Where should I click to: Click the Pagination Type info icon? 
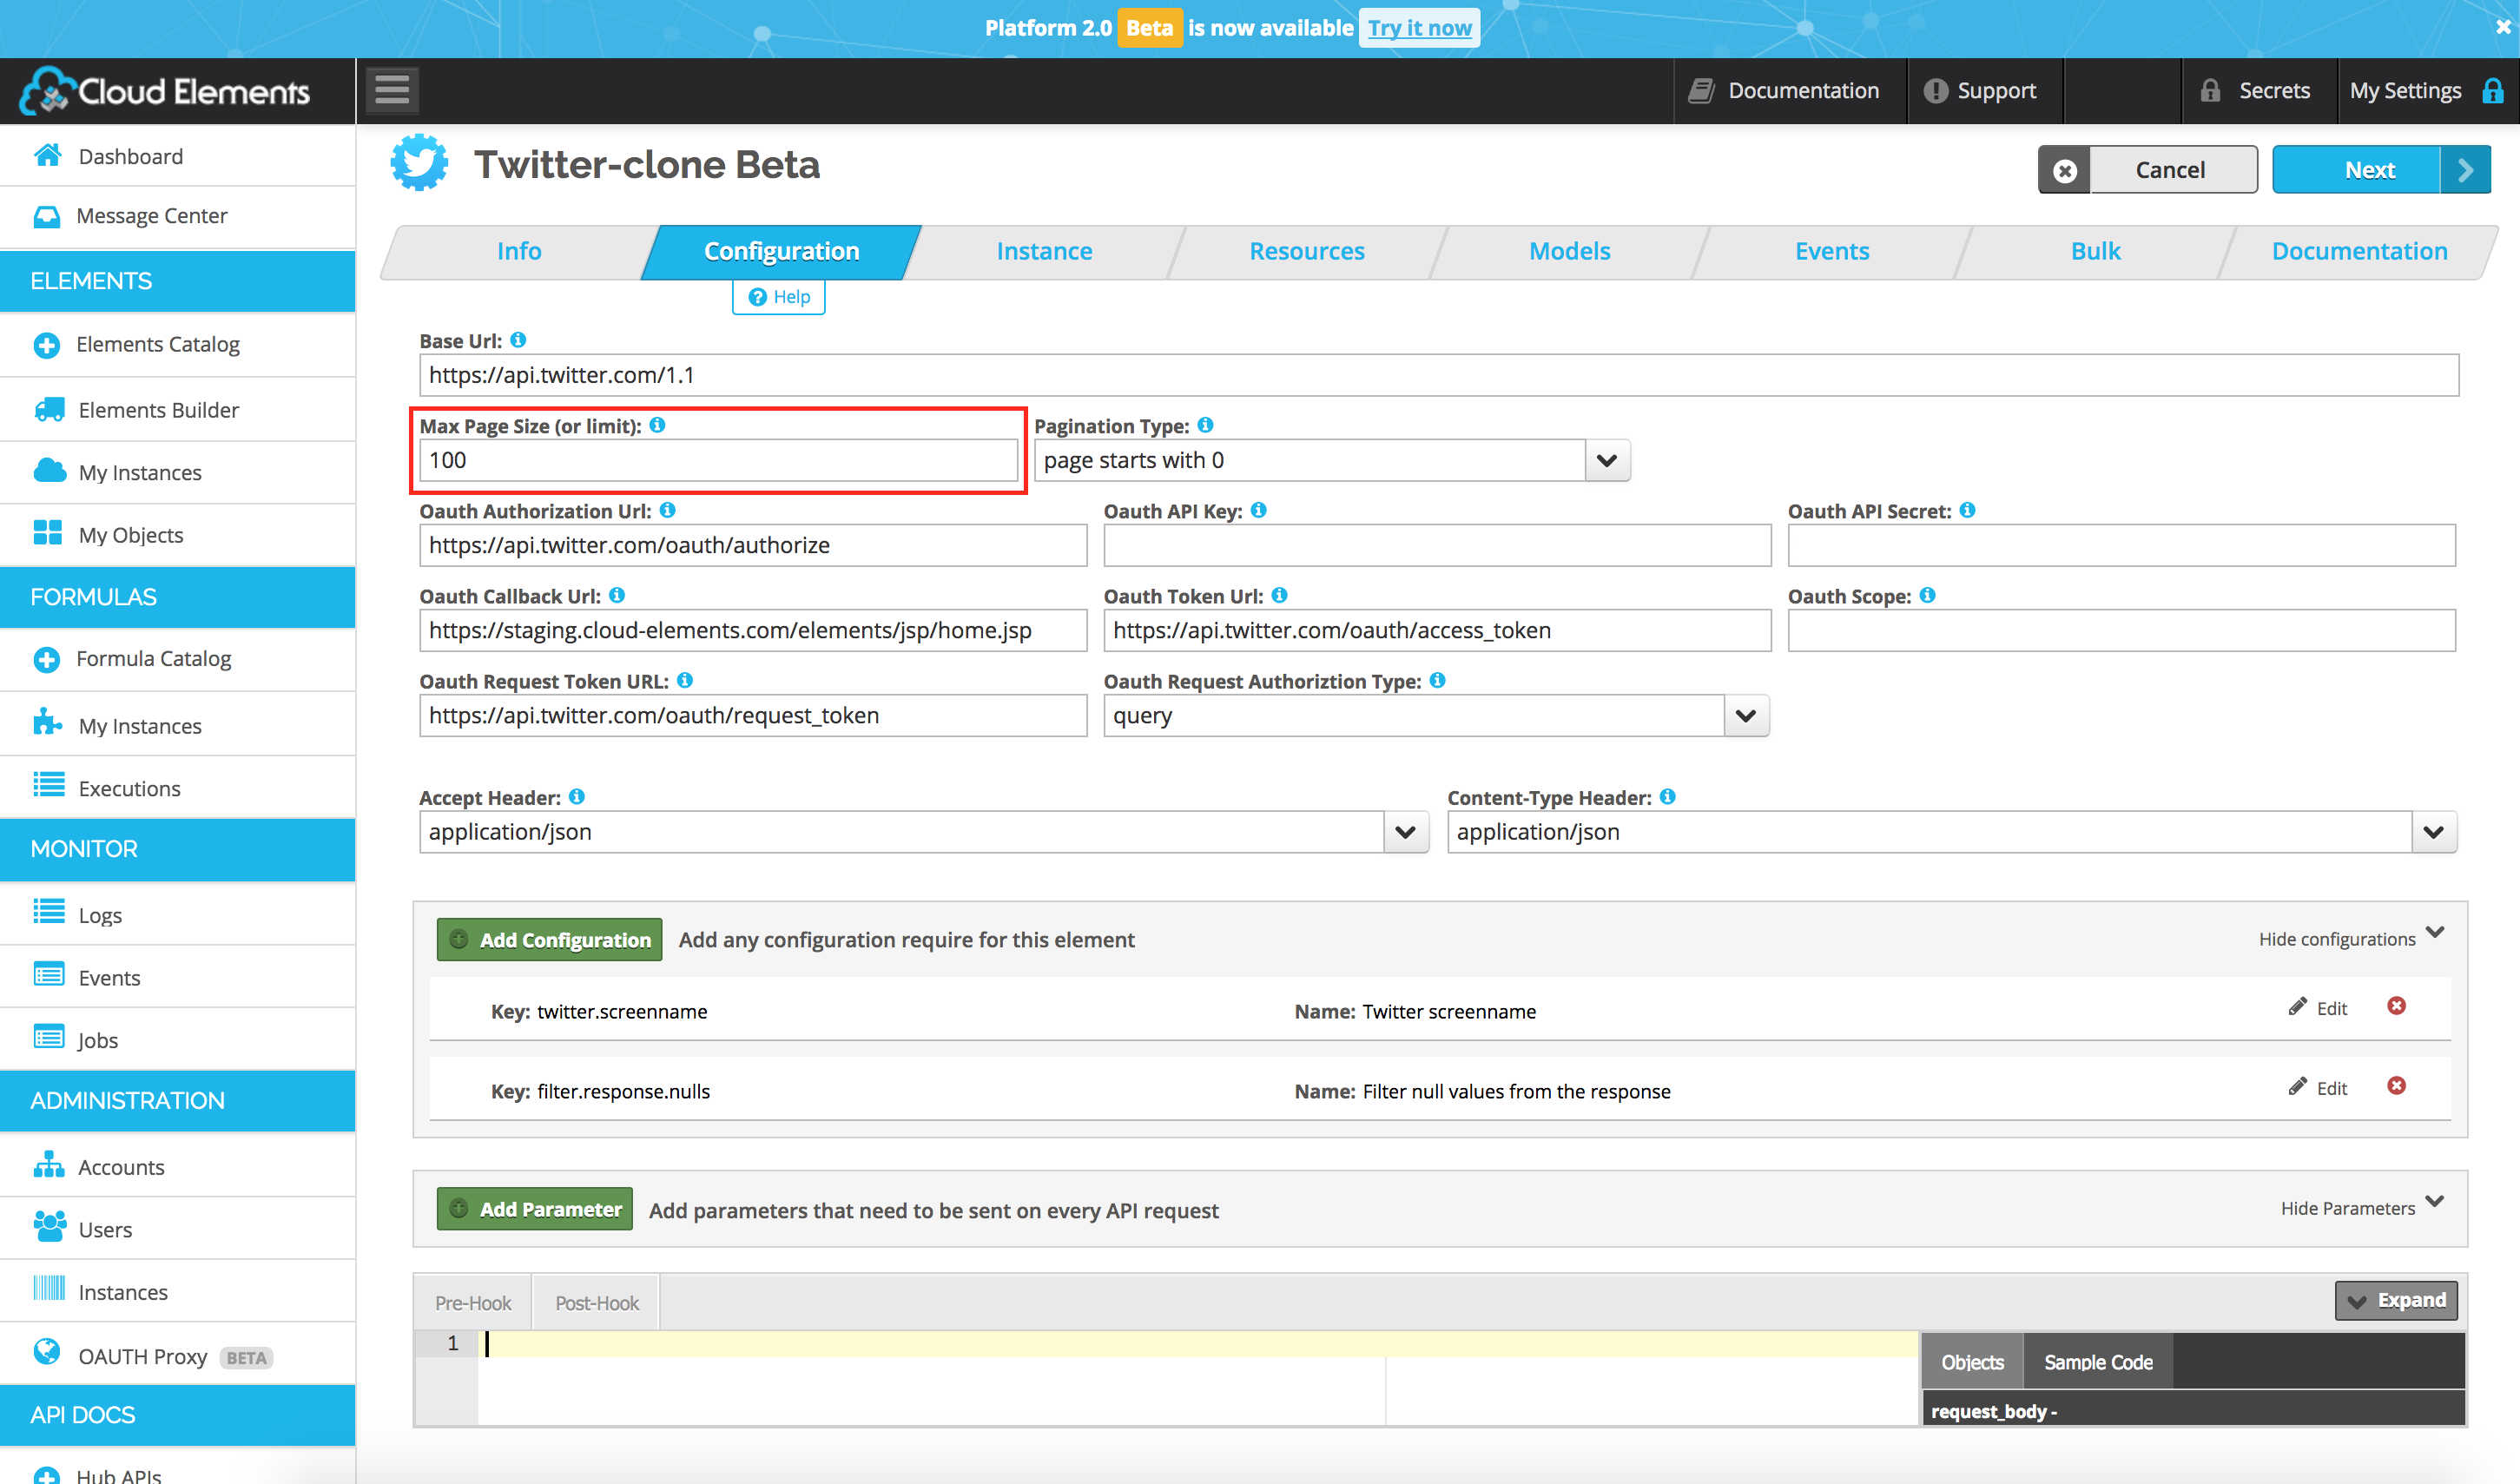pos(1205,425)
